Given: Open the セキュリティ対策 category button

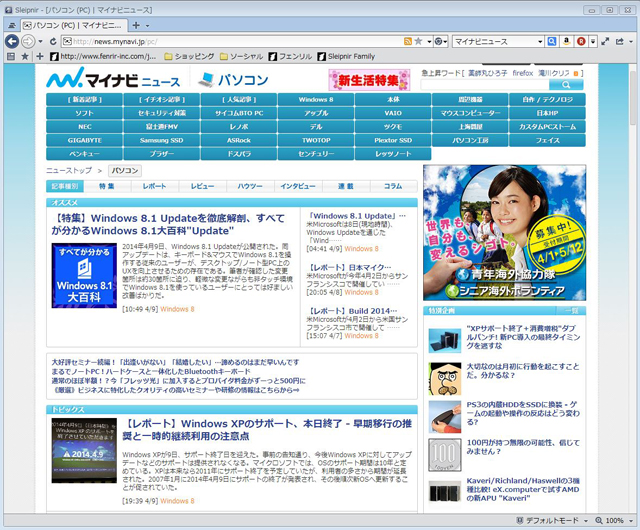Looking at the screenshot, I should pos(162,113).
